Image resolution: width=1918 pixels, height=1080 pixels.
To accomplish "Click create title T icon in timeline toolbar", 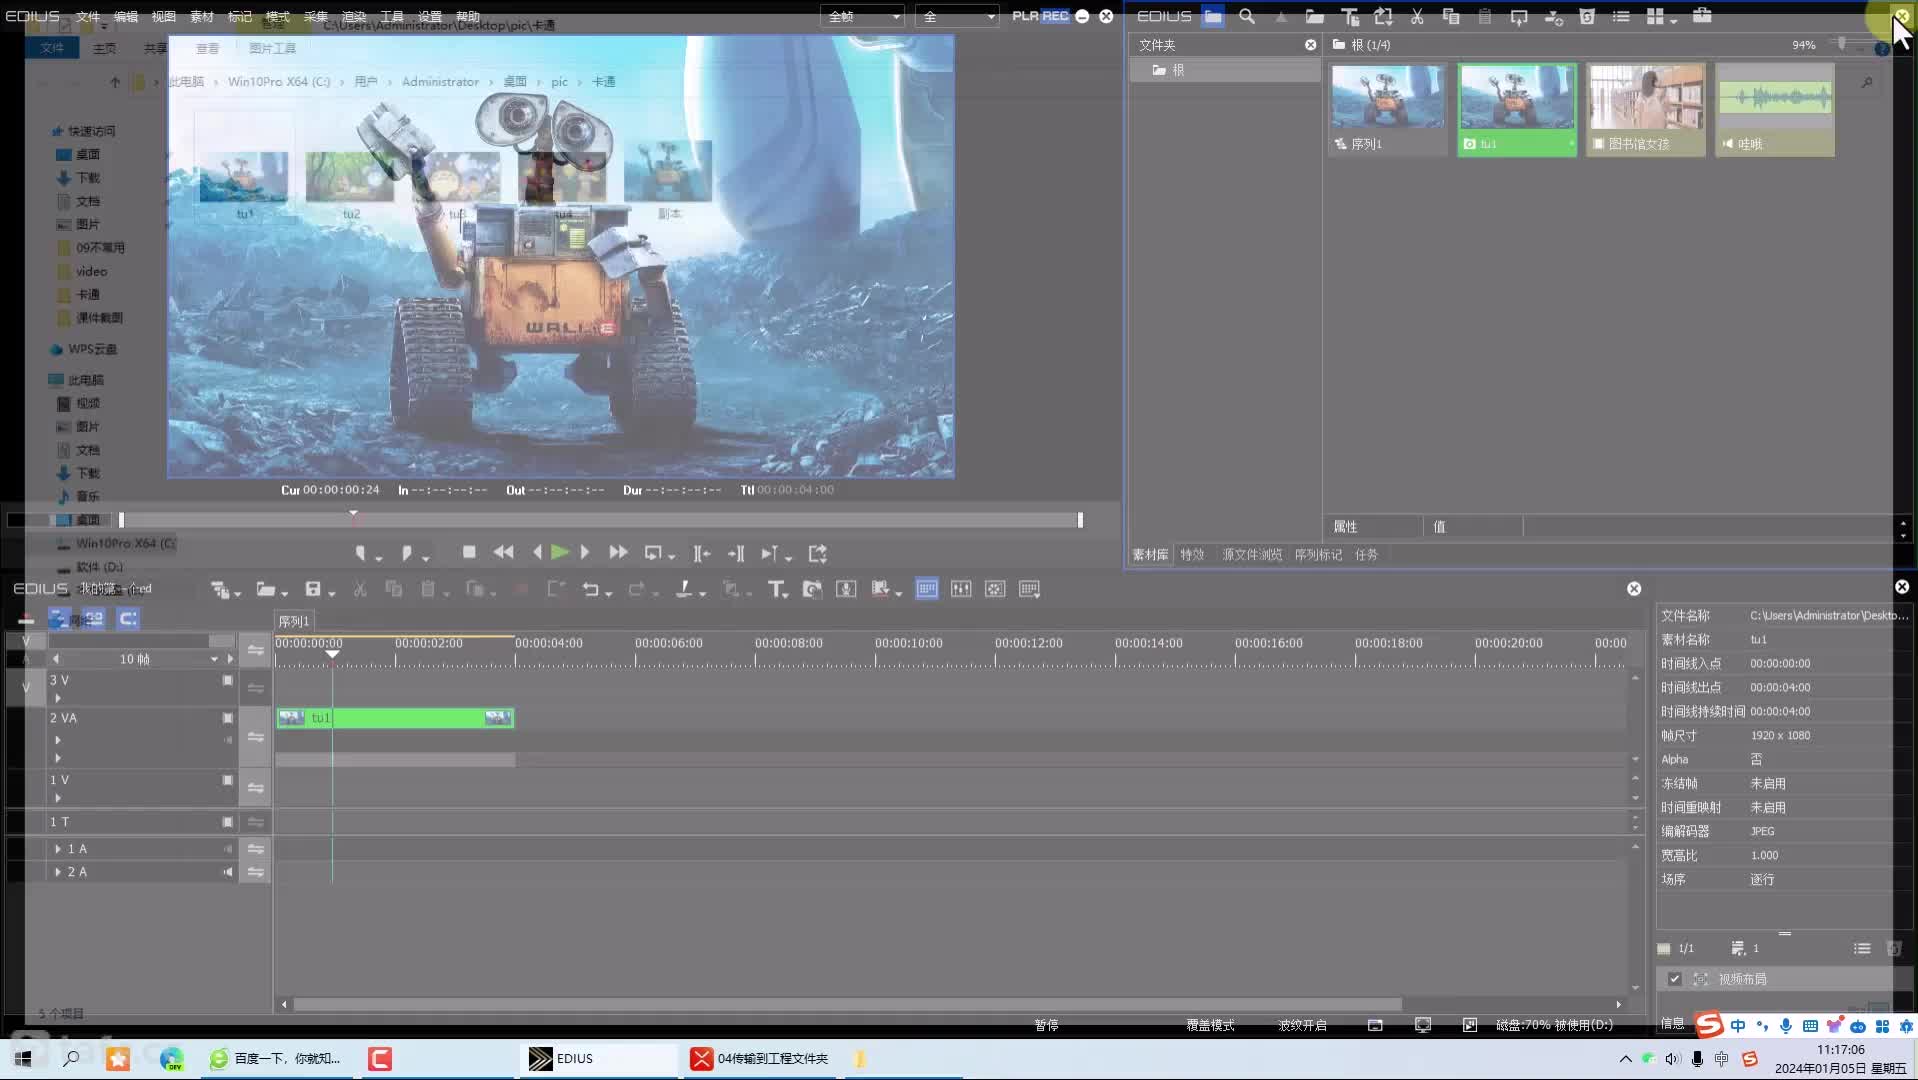I will click(x=777, y=590).
